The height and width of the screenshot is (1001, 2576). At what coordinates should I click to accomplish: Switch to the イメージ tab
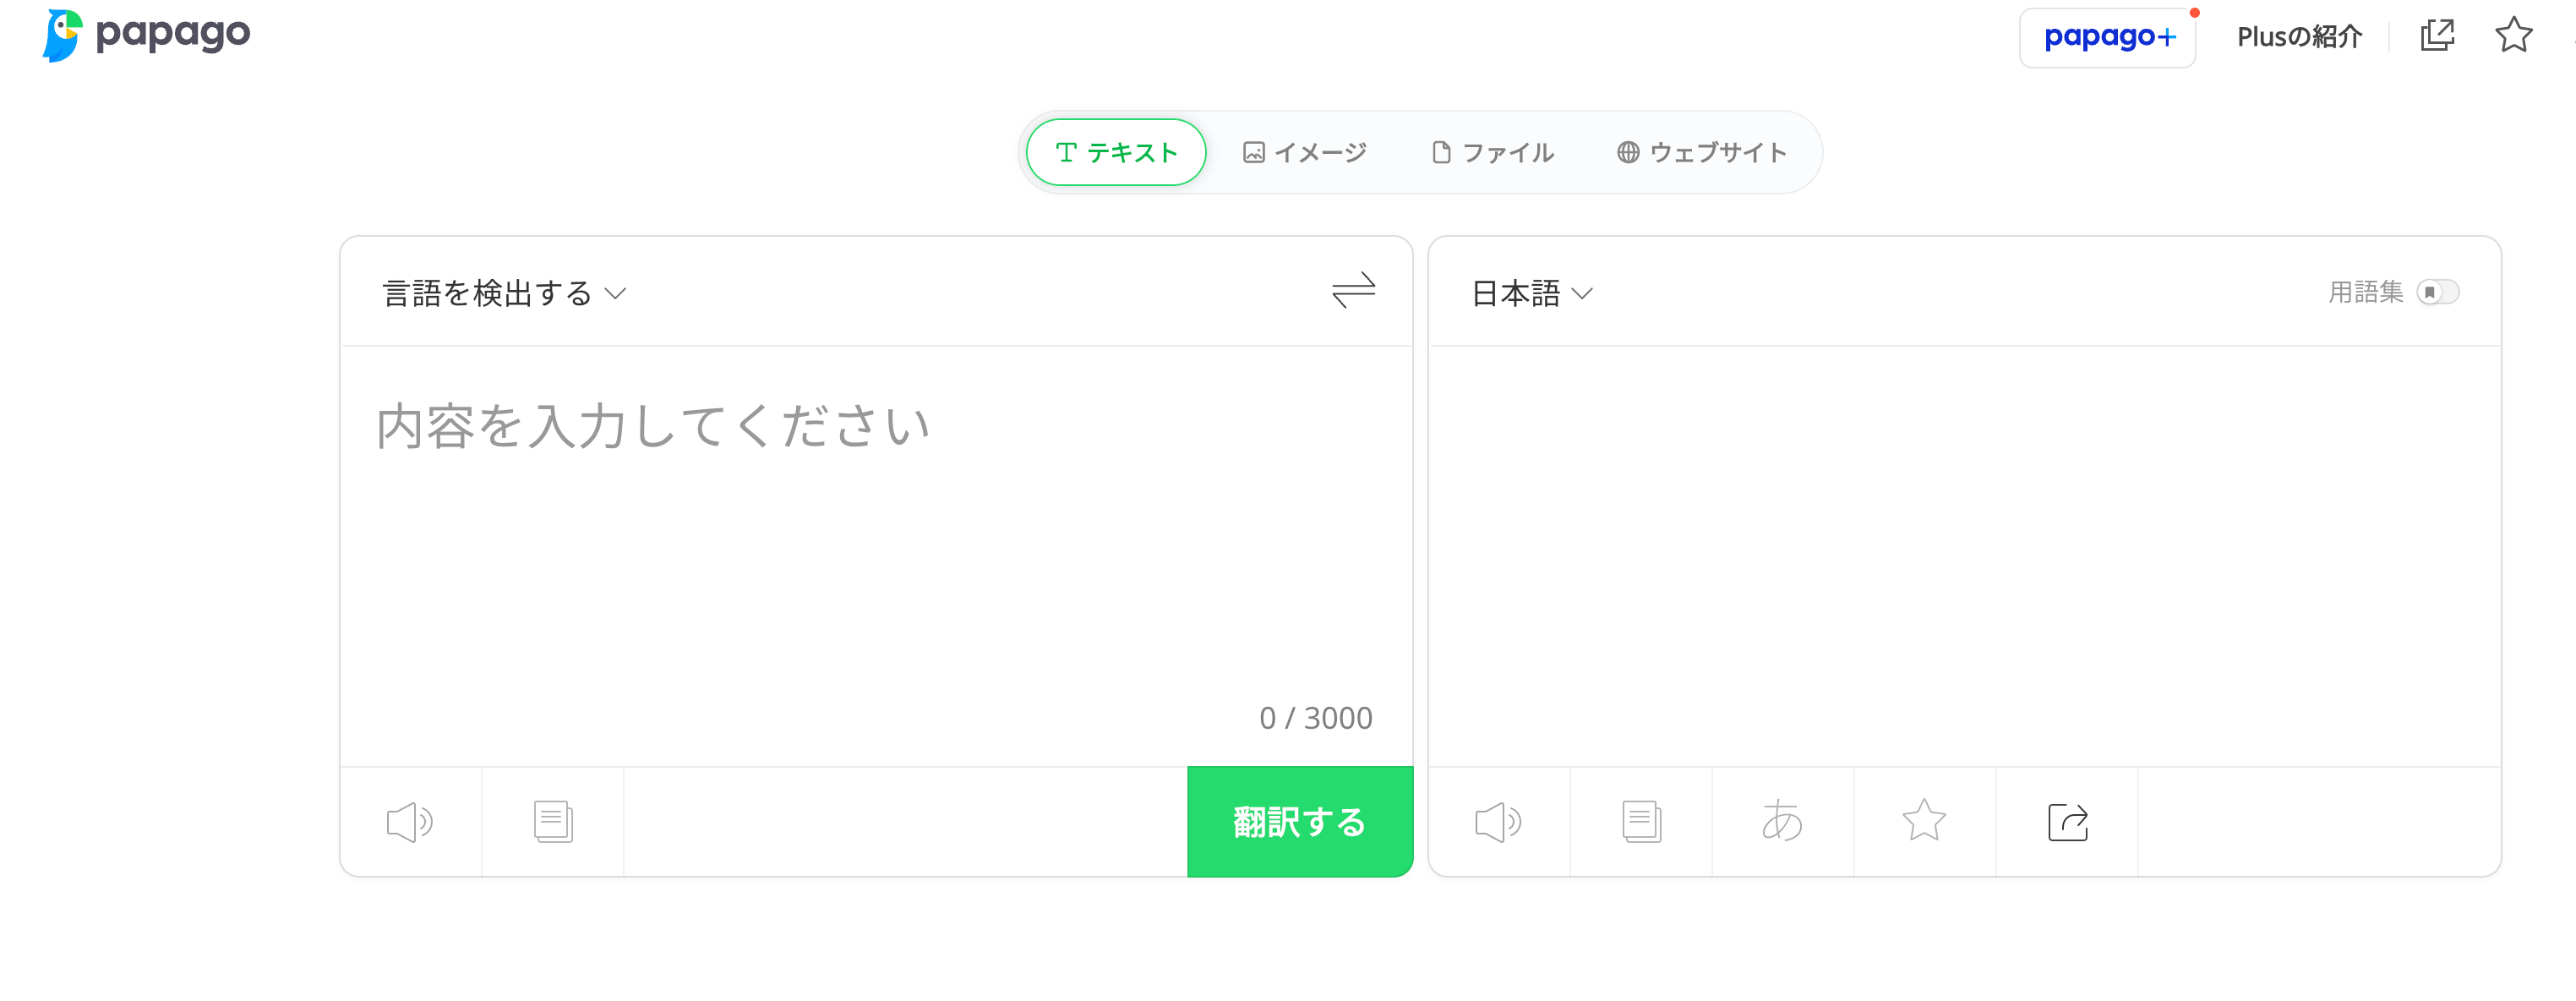tap(1304, 152)
